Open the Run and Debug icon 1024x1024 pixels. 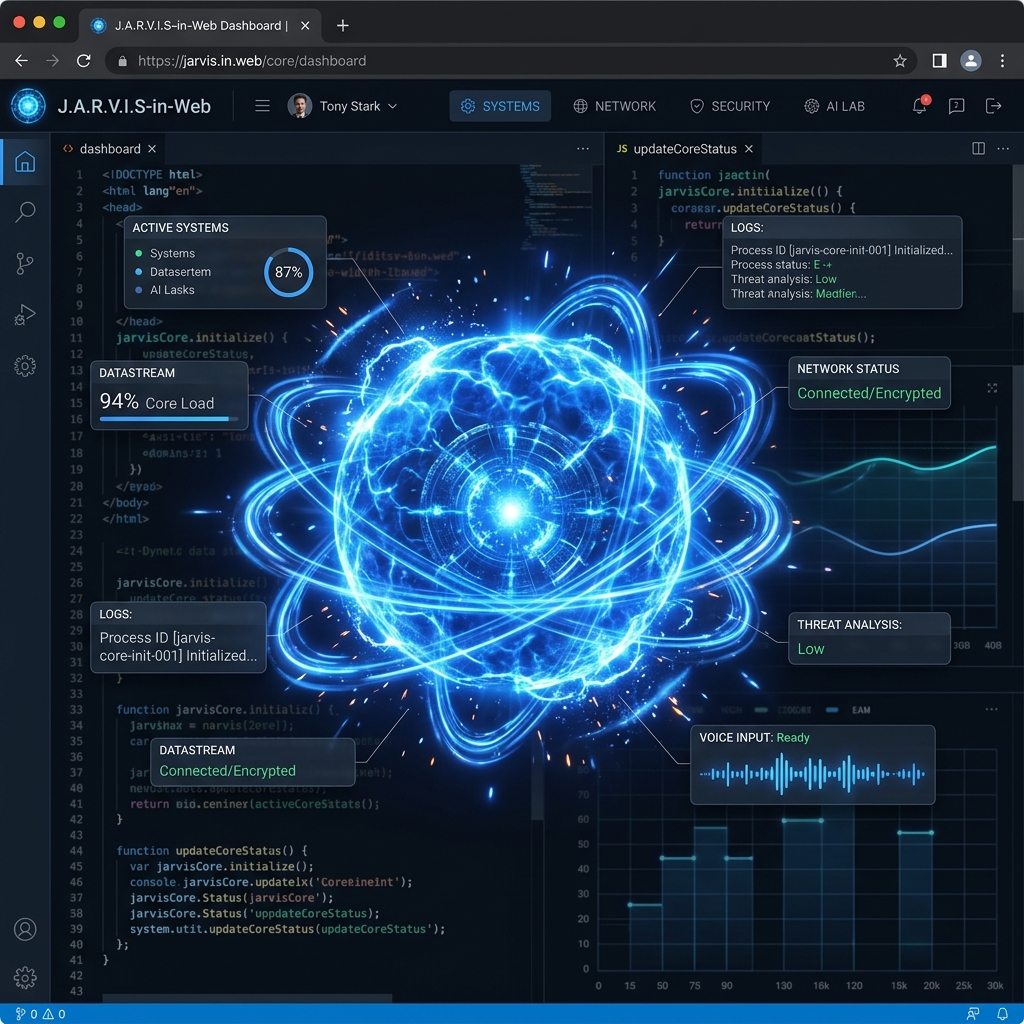[x=25, y=315]
